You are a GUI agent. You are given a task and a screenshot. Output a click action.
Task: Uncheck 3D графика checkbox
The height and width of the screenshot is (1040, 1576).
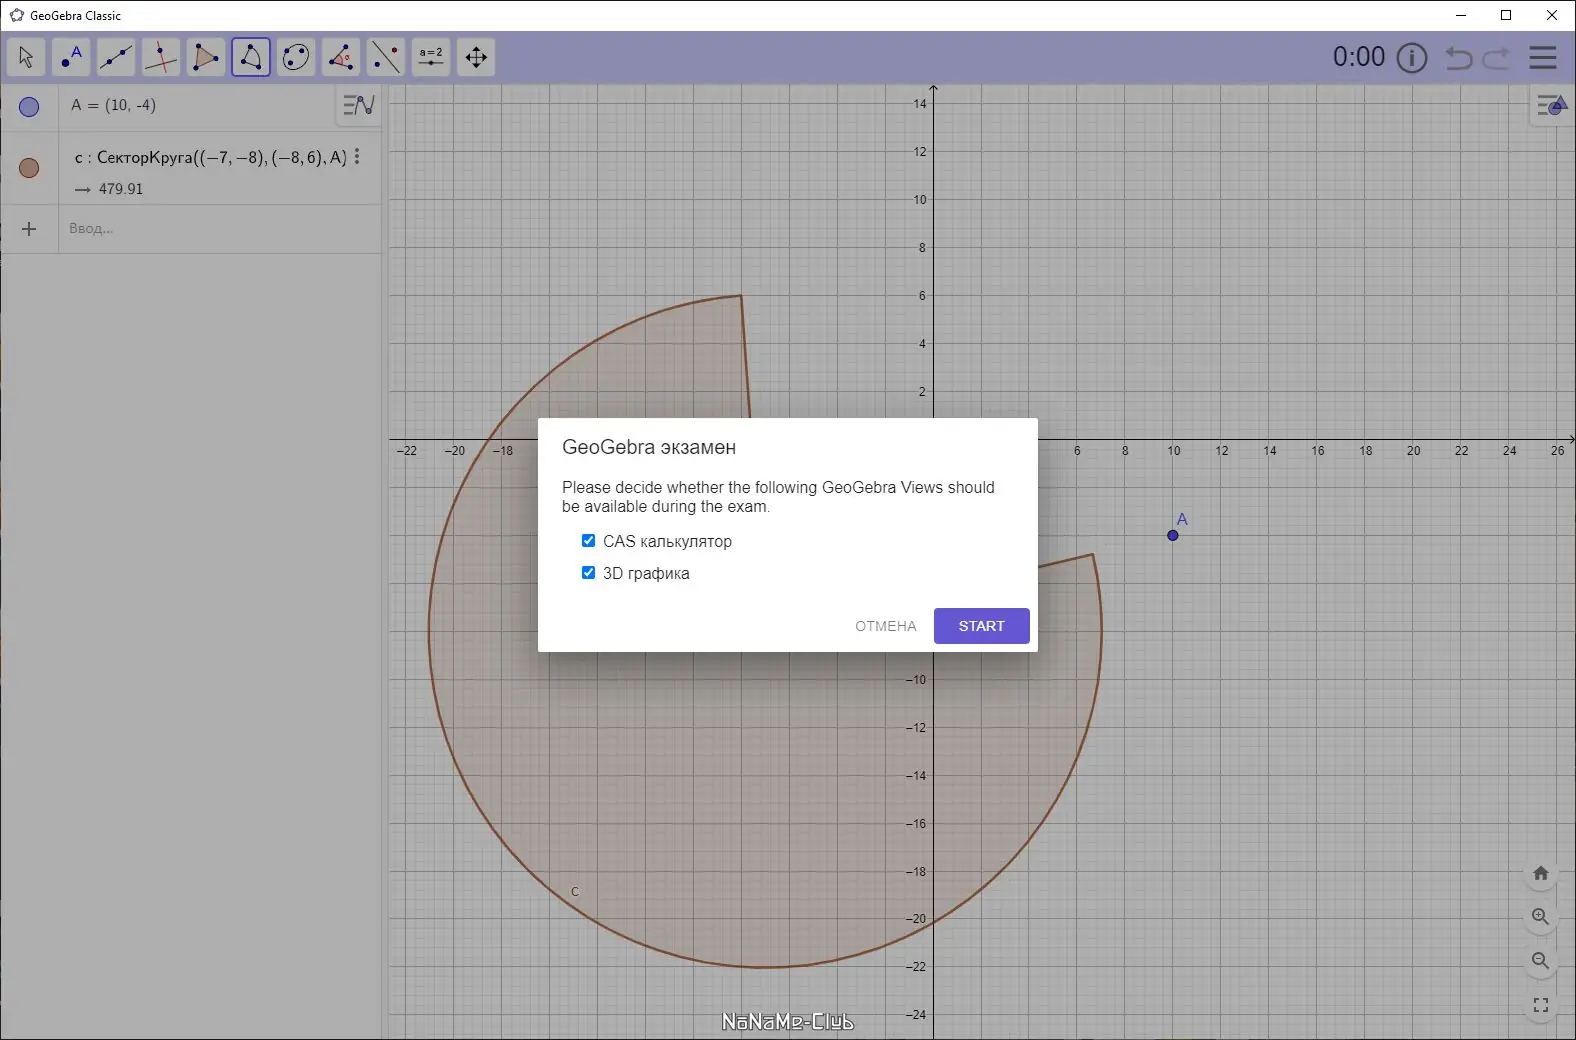588,573
